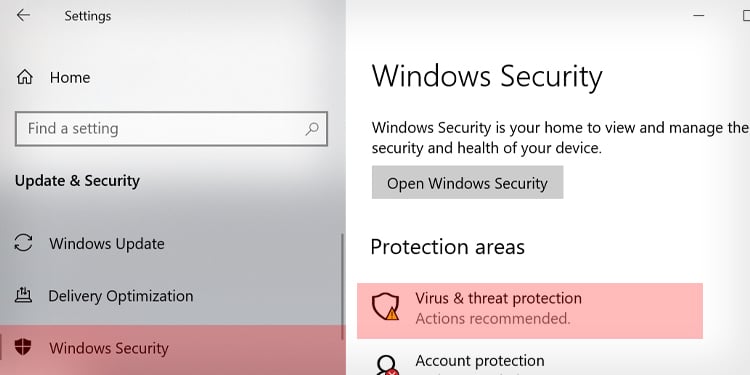
Task: Click the Virus & threat warning shield icon
Action: 386,307
